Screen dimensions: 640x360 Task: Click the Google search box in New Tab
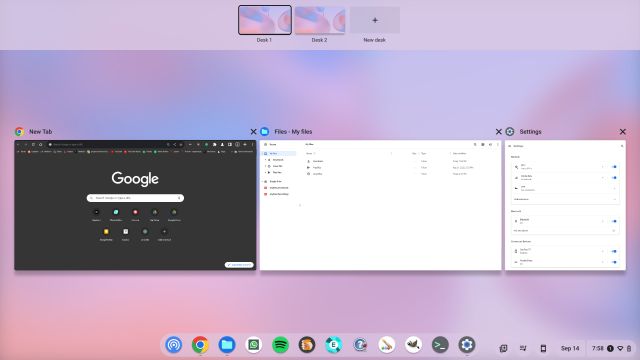tap(135, 198)
